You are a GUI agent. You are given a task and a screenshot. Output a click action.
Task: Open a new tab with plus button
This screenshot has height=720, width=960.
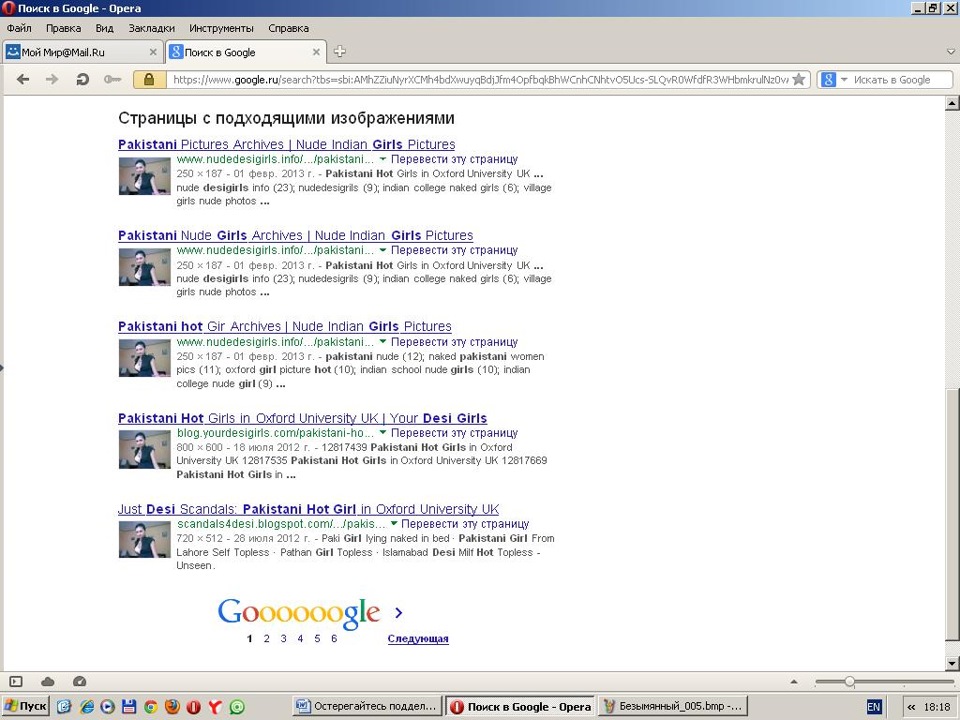pos(340,52)
